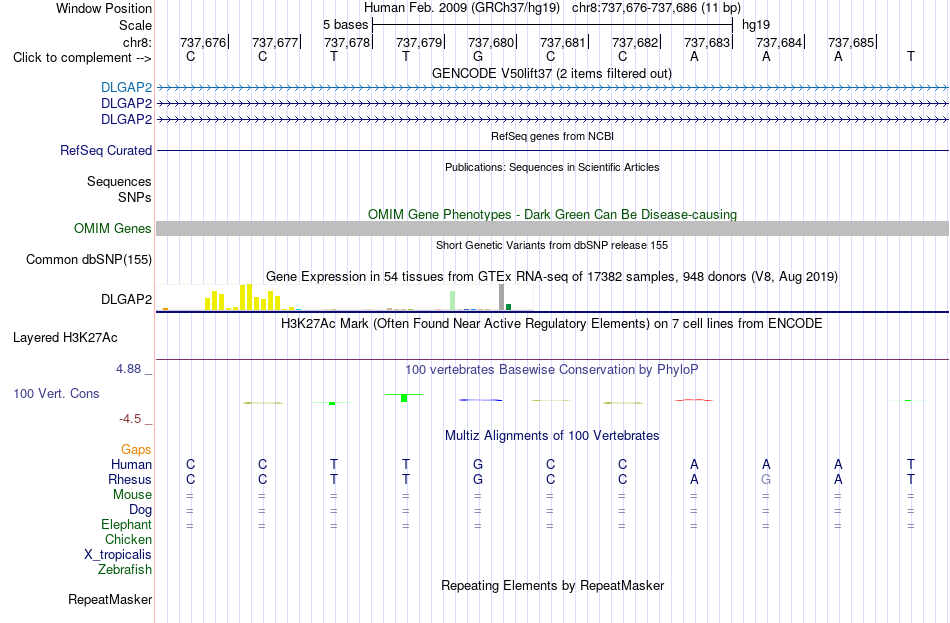Click the Common dbSNP(155) track label
The height and width of the screenshot is (623, 950).
[88, 259]
